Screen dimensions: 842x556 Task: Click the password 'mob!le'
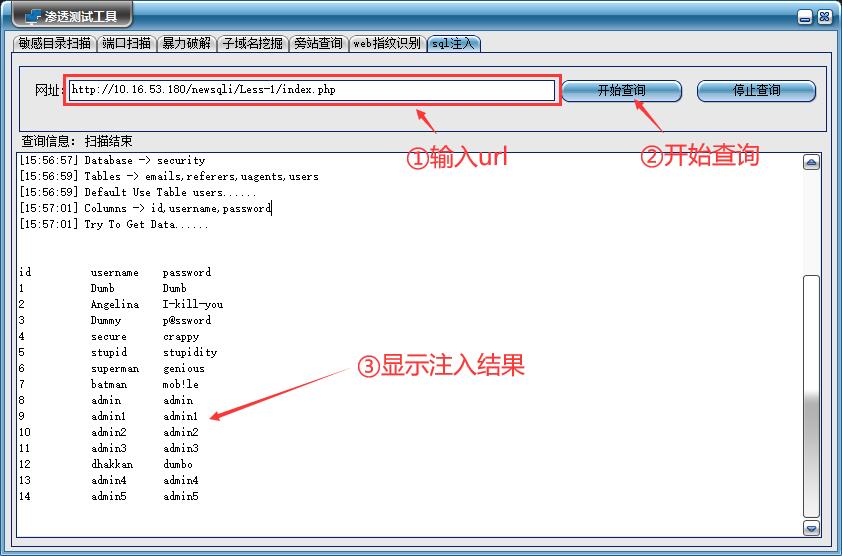click(180, 384)
